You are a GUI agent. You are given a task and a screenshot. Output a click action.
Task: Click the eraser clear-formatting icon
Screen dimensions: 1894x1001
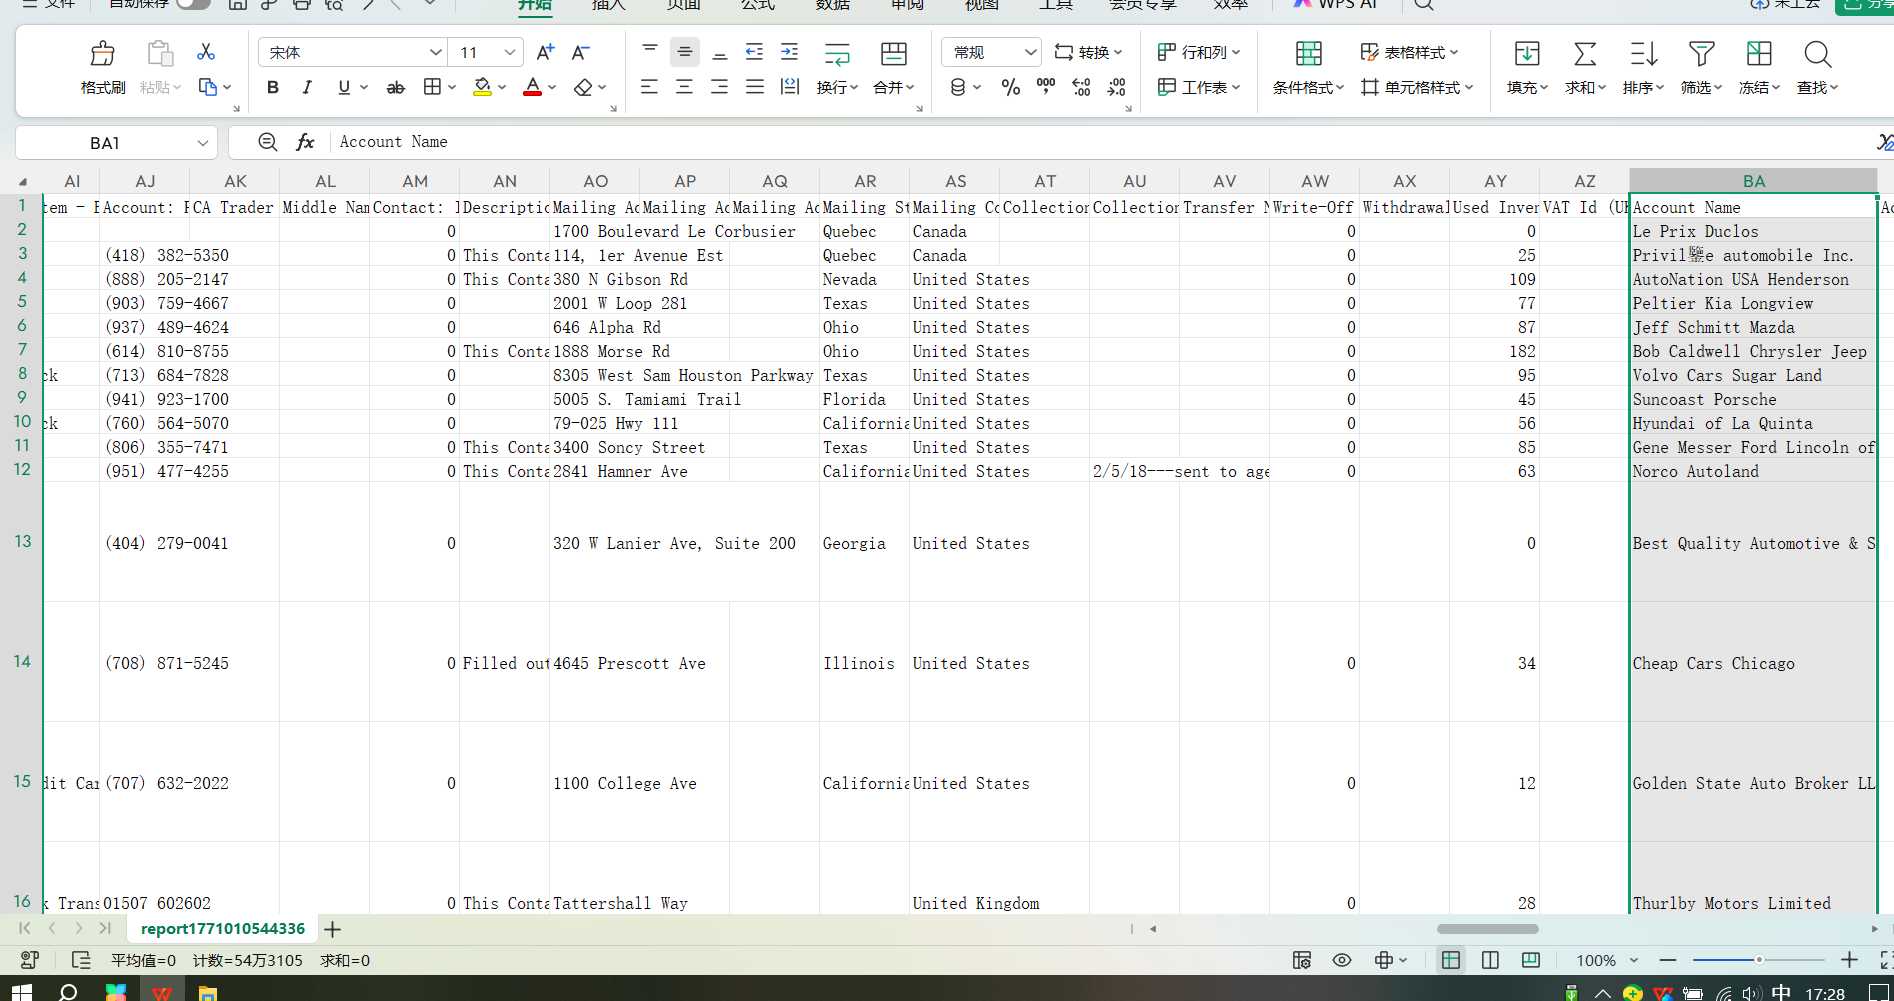click(x=584, y=87)
